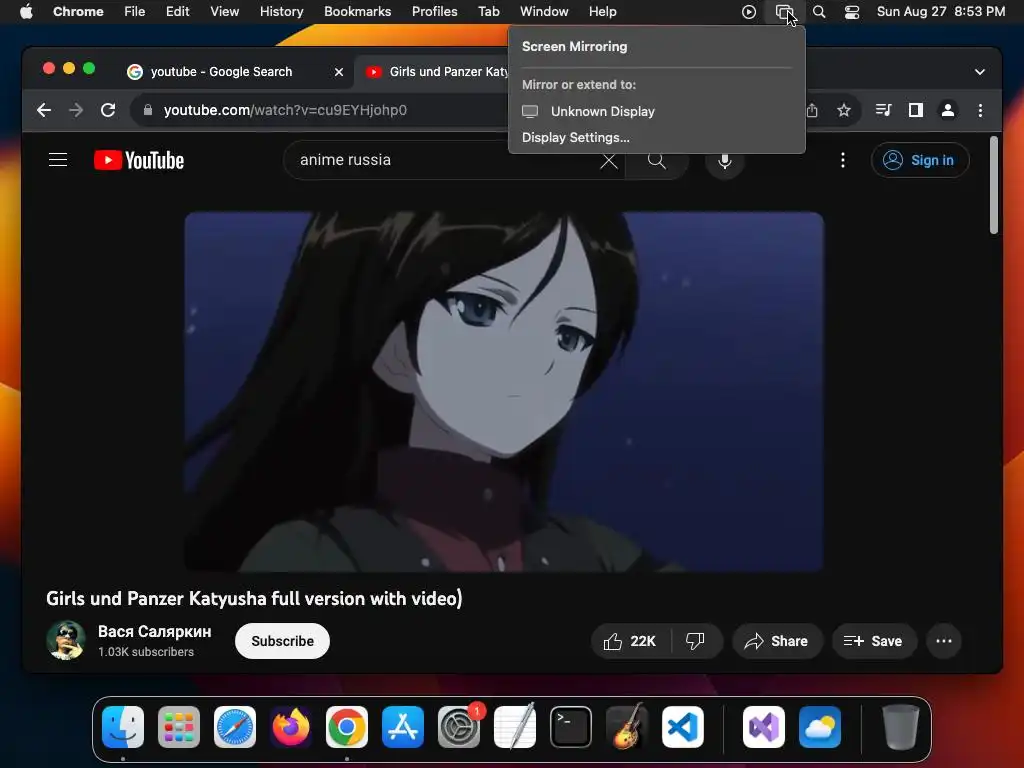Viewport: 1024px width, 768px height.
Task: Save video to playlist
Action: click(874, 641)
